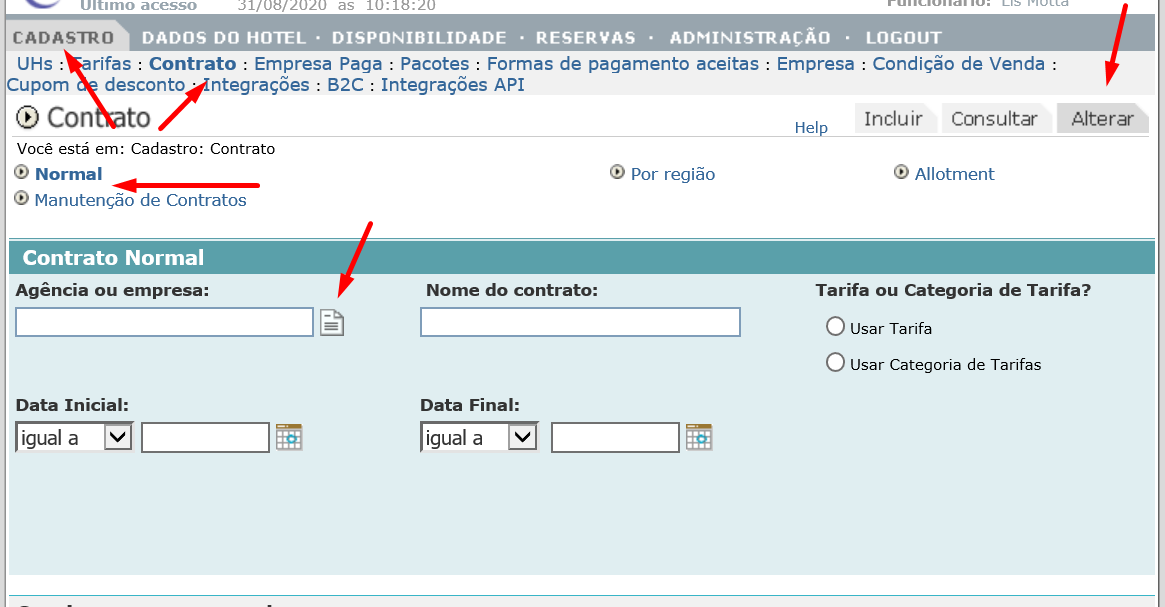Open the Integrações link
This screenshot has height=607, width=1165.
click(256, 85)
